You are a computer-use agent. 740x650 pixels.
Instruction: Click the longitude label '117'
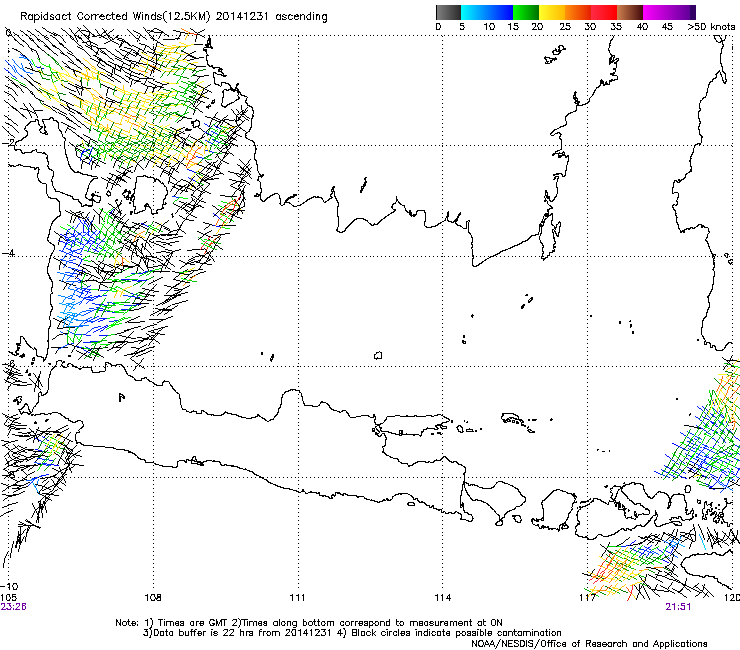pyautogui.click(x=587, y=598)
